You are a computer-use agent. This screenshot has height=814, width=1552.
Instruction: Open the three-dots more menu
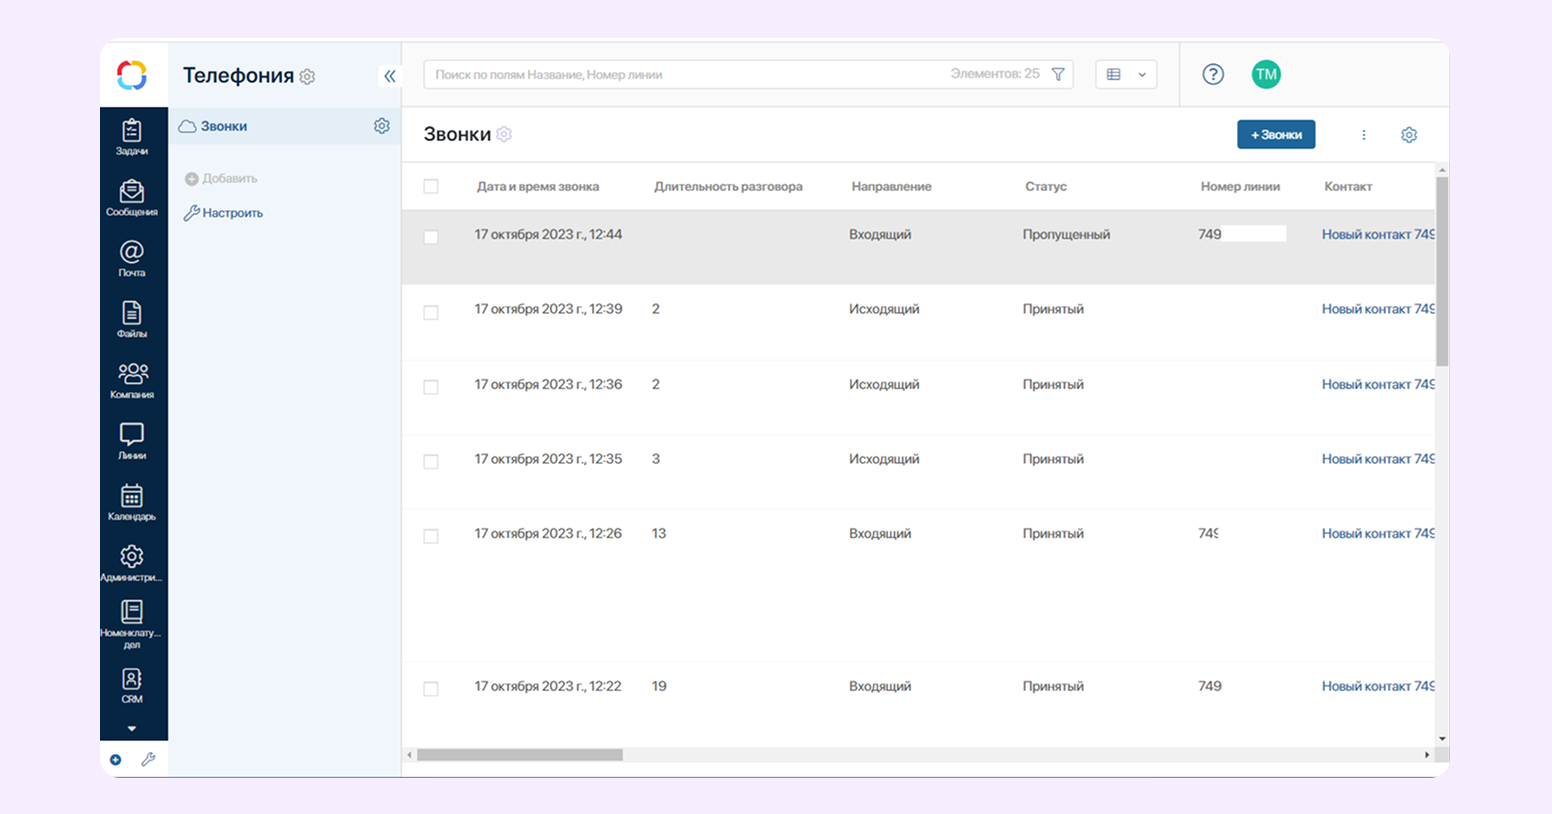1364,135
